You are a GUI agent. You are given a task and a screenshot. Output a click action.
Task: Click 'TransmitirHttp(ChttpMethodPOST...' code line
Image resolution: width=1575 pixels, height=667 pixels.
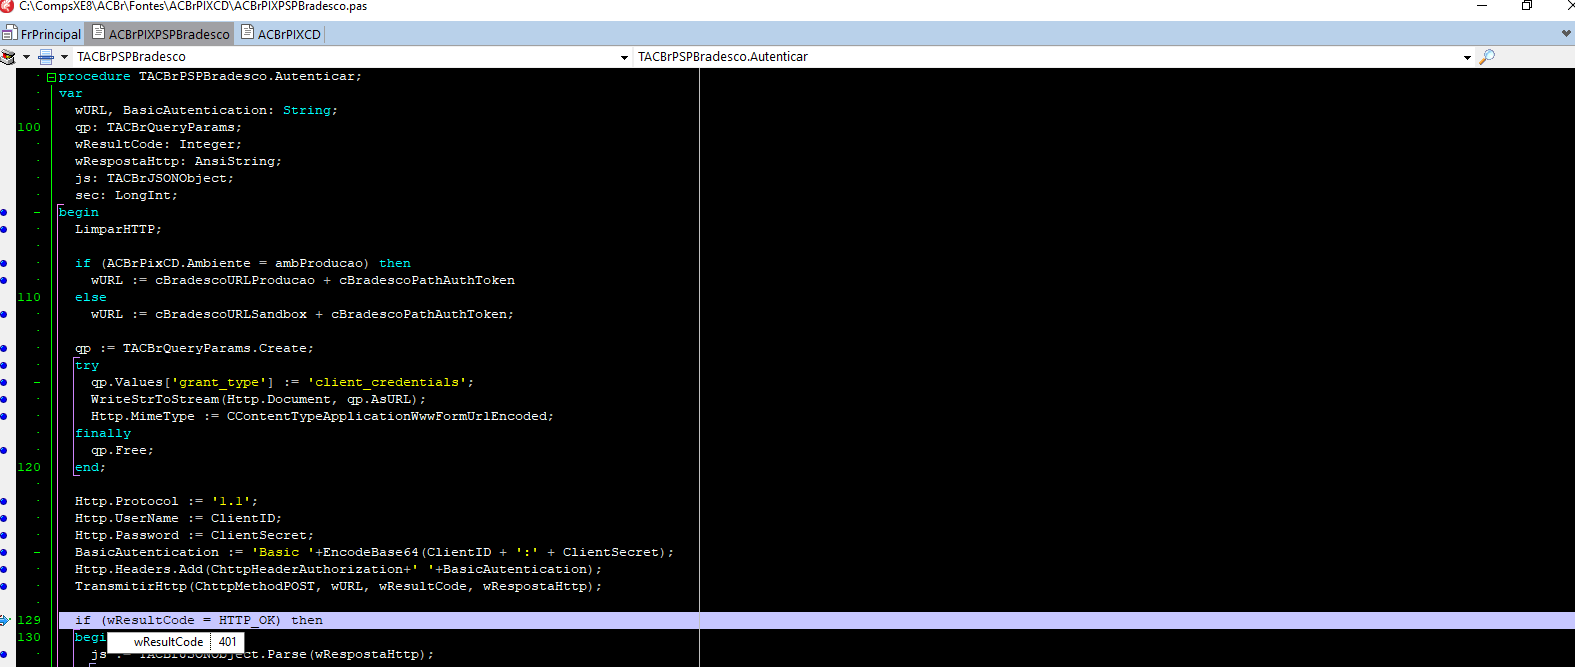(338, 586)
